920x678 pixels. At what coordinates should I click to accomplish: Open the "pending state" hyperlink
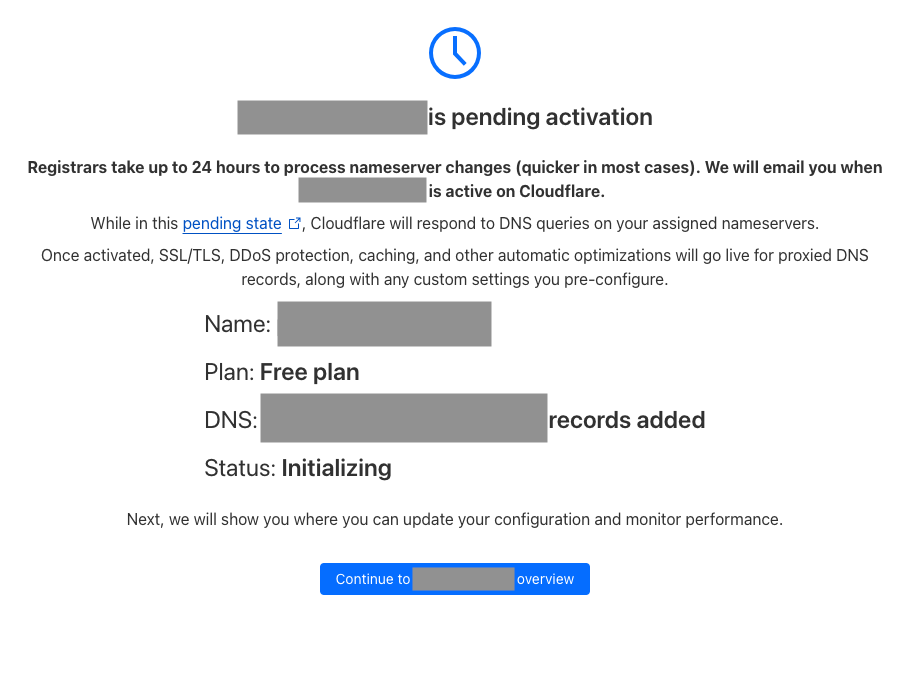coord(232,224)
